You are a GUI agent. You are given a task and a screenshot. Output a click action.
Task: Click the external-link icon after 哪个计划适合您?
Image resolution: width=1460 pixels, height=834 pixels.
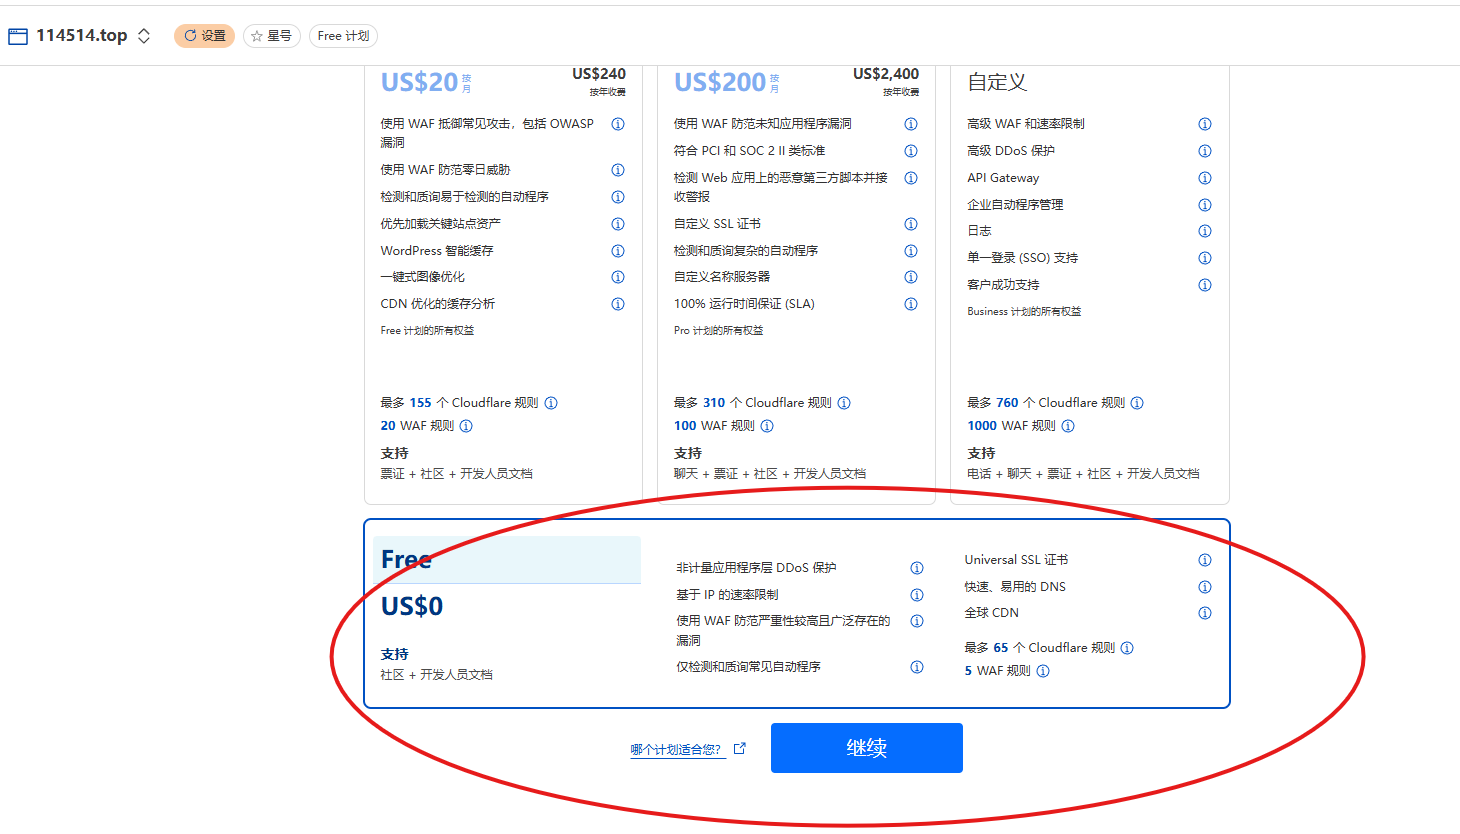740,748
